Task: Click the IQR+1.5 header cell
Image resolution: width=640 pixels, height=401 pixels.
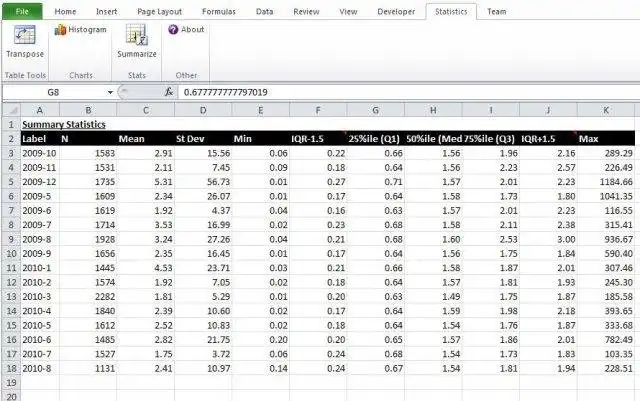Action: [x=548, y=139]
